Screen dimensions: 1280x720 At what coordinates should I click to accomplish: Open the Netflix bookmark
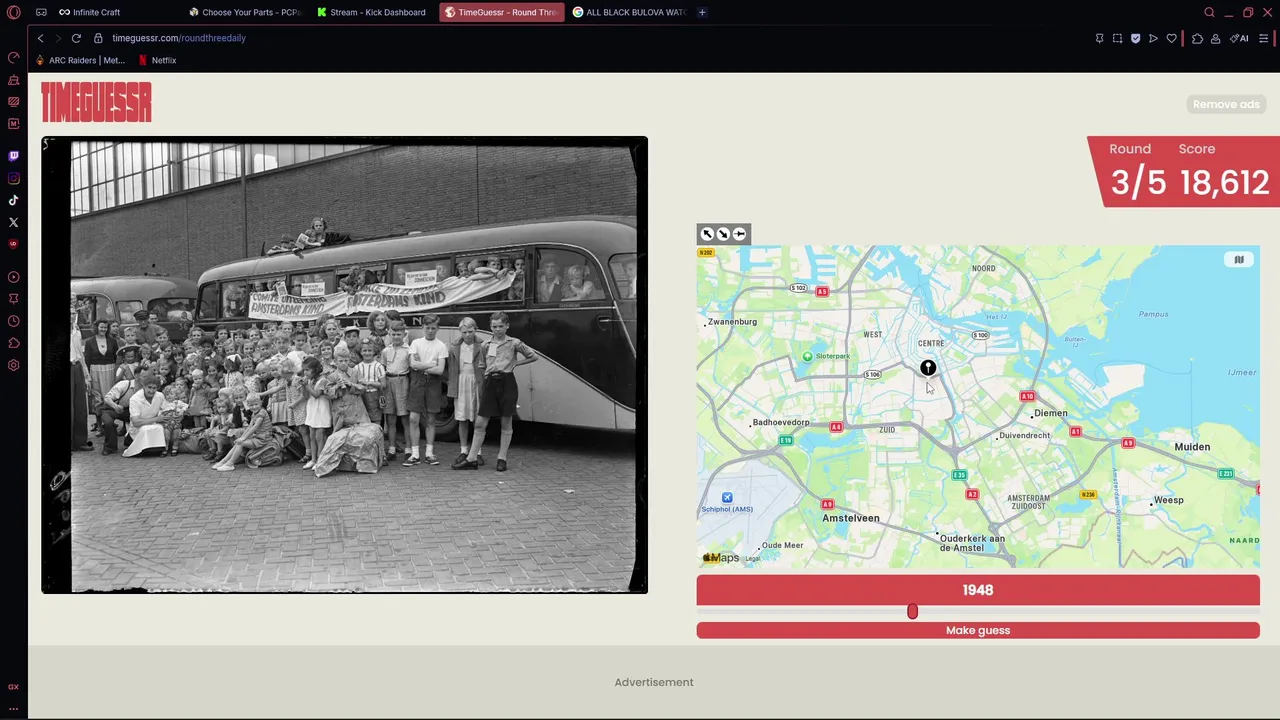157,60
